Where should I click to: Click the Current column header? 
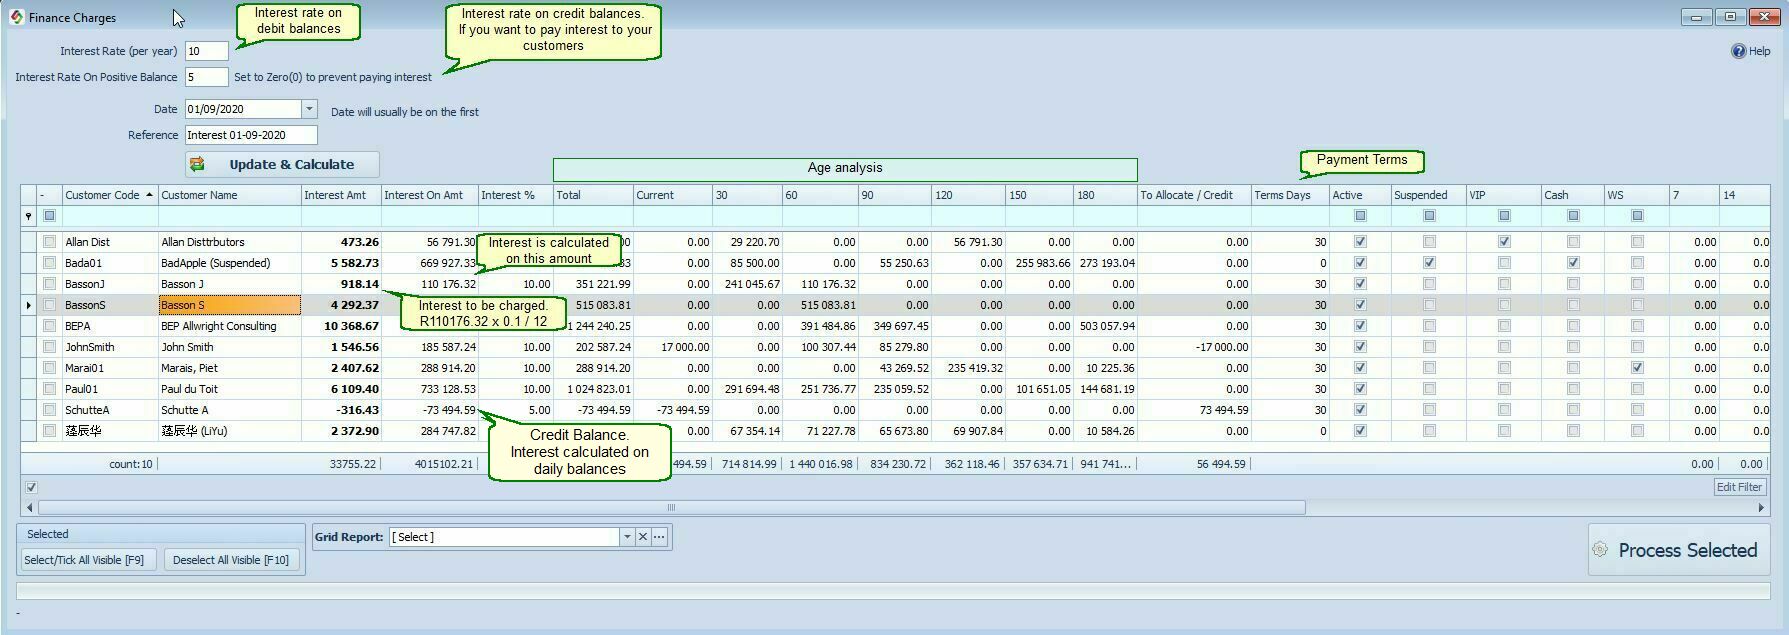click(x=673, y=195)
